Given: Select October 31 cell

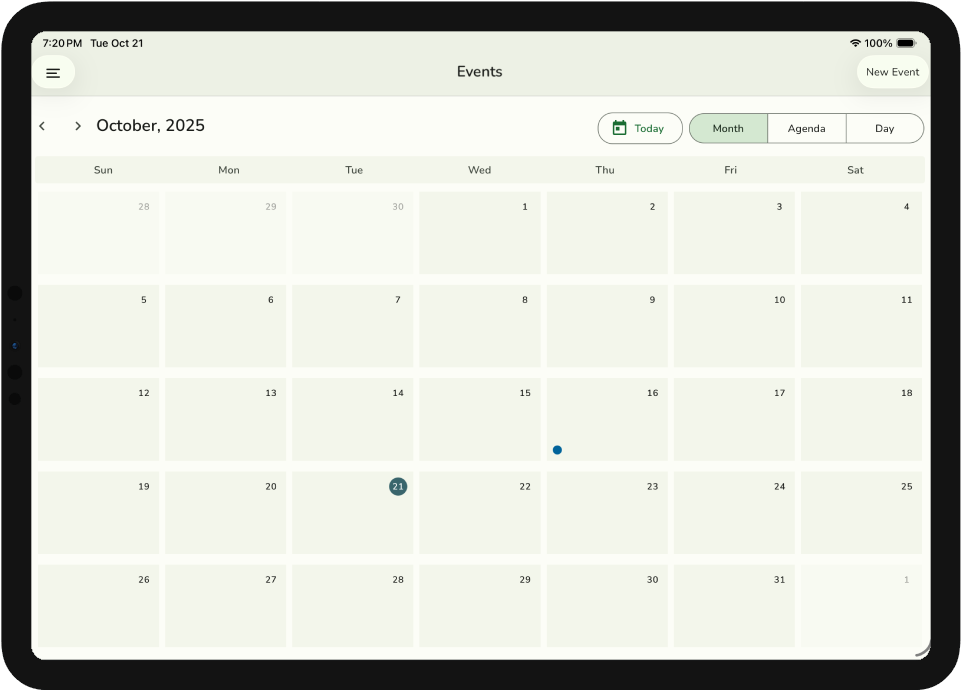Looking at the screenshot, I should click(733, 606).
